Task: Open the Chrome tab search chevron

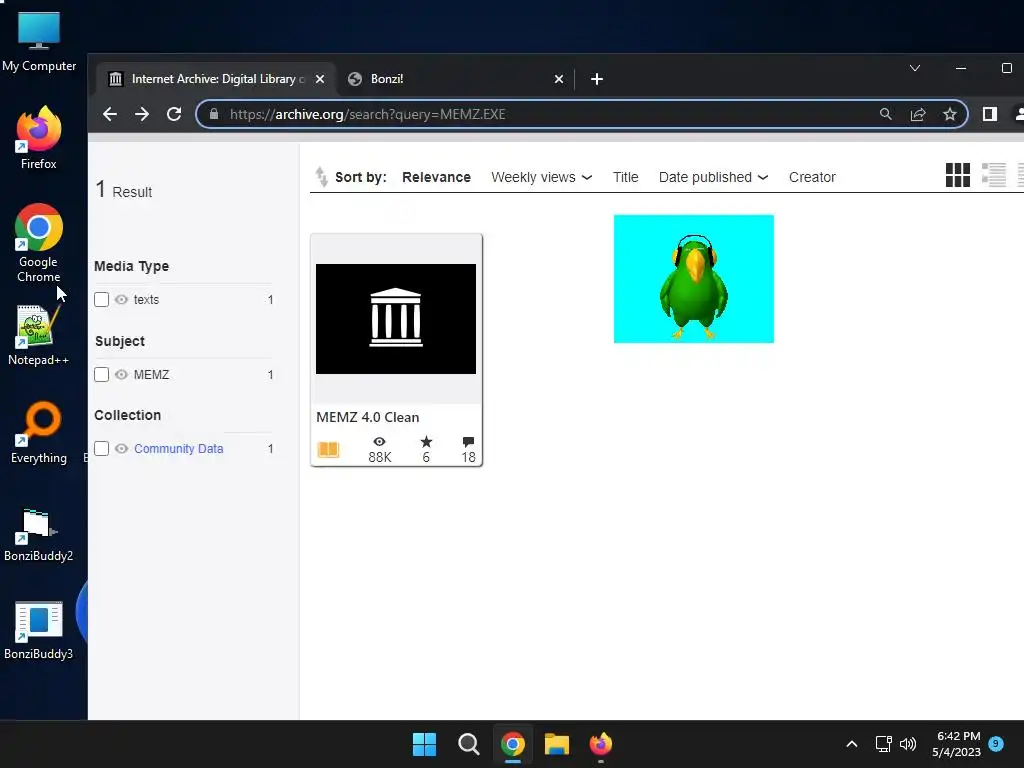Action: (915, 68)
